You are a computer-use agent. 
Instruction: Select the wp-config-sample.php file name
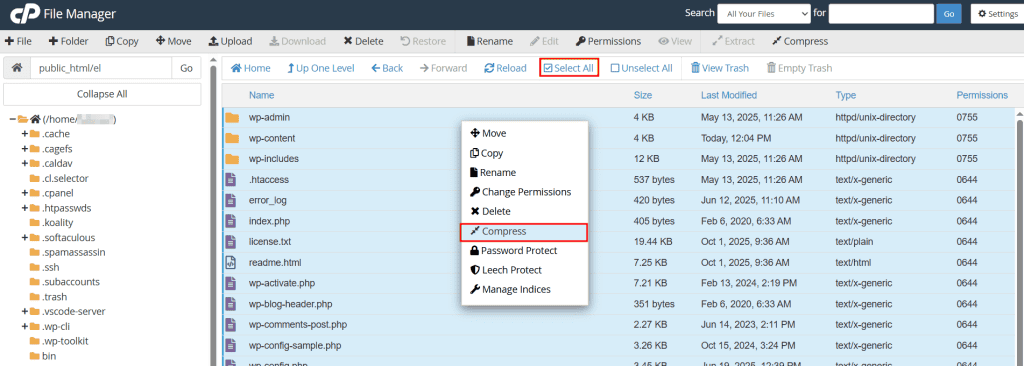coord(295,345)
